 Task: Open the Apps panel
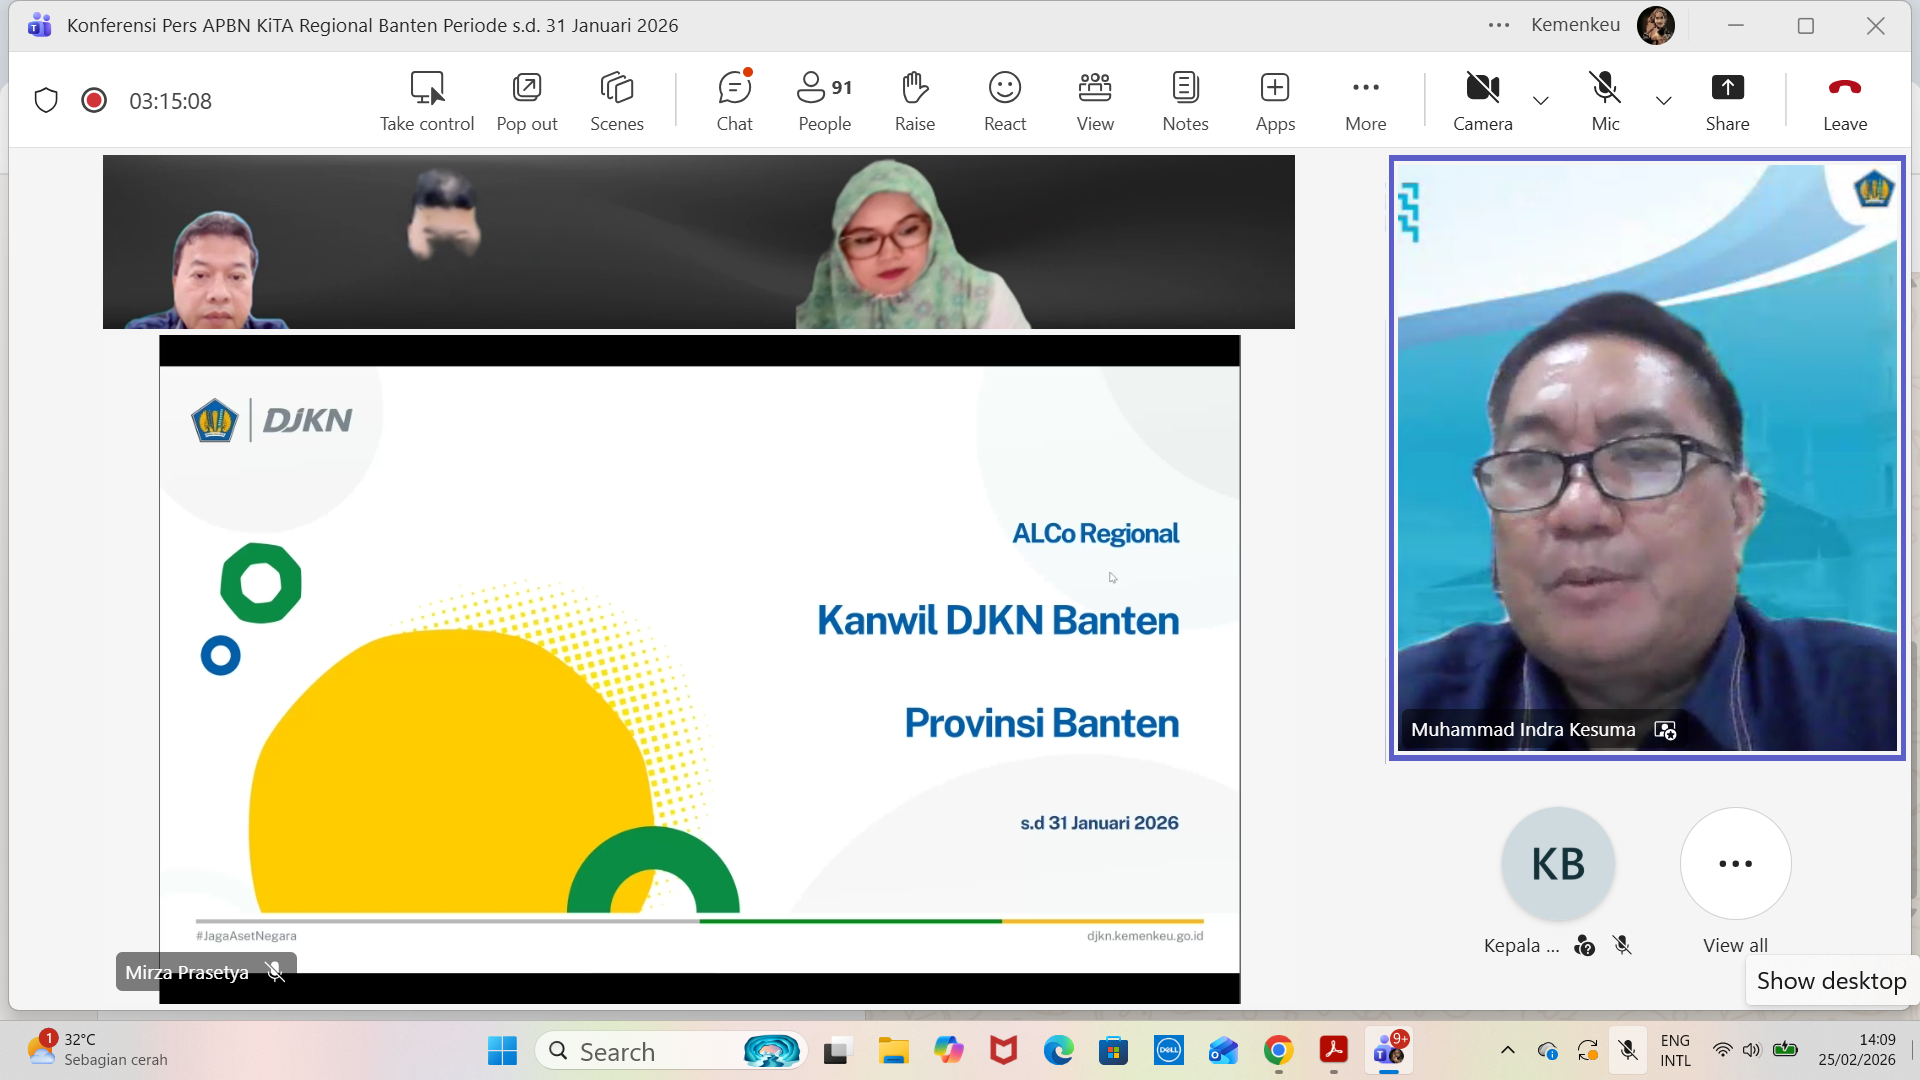click(x=1275, y=101)
